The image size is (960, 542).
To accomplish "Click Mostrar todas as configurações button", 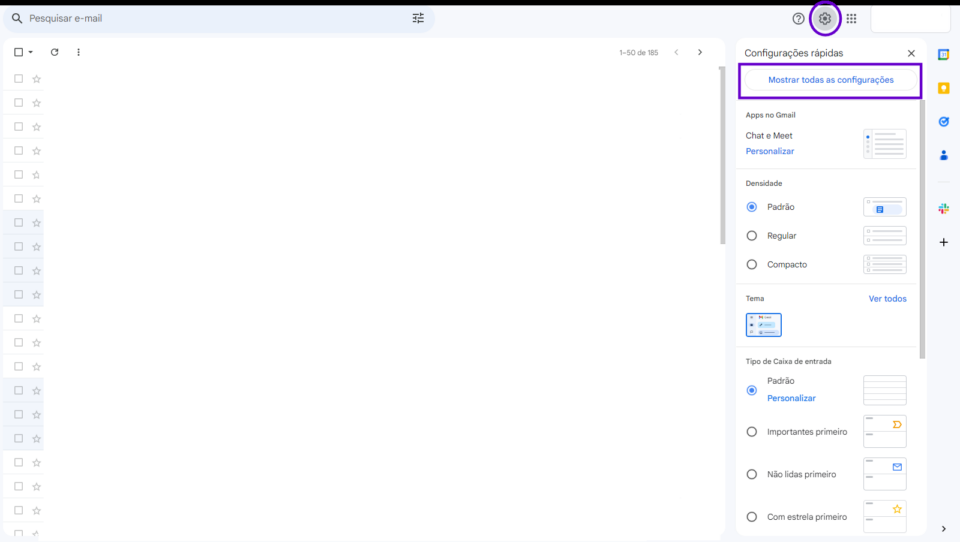I will [830, 80].
